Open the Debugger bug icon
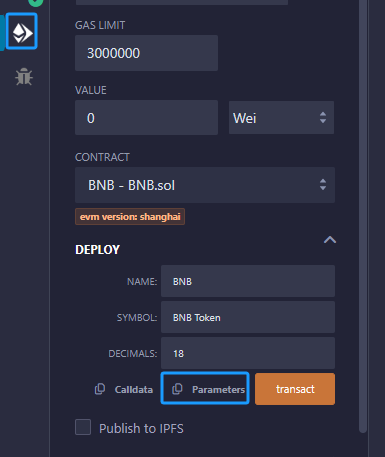 click(x=24, y=77)
